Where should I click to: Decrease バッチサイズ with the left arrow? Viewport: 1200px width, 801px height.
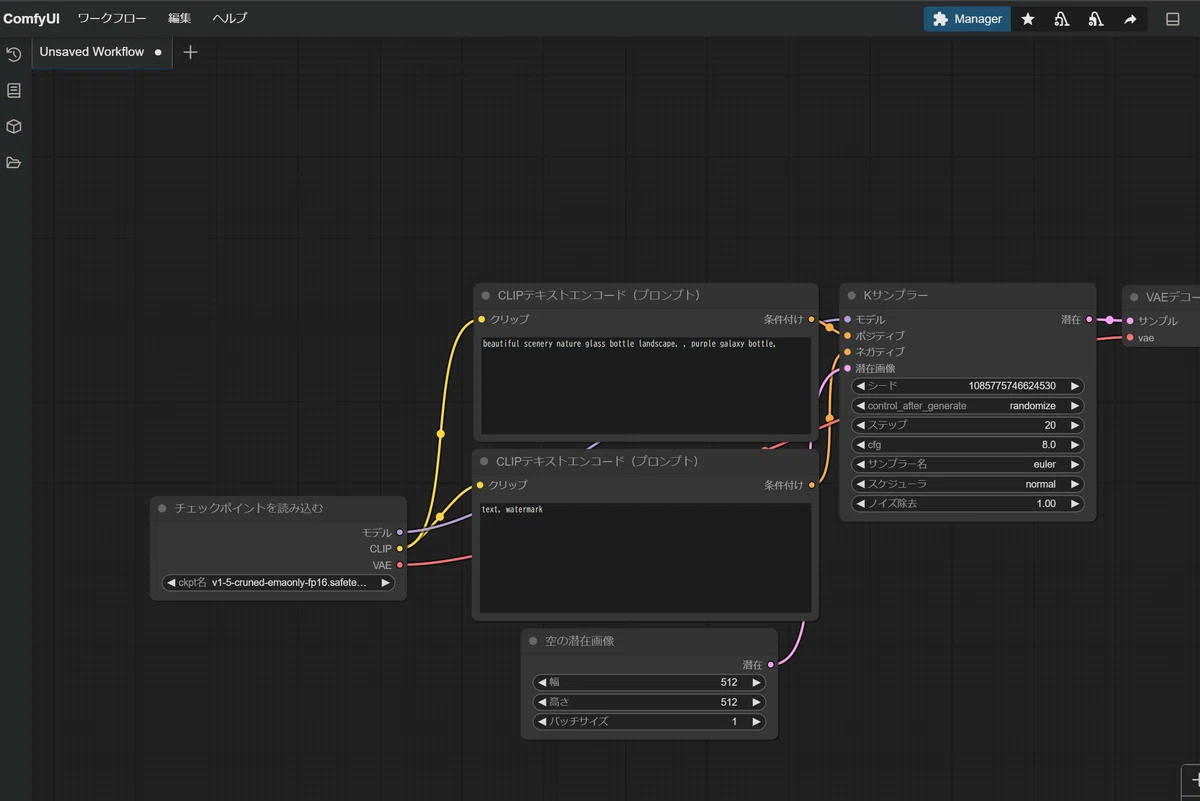click(542, 721)
